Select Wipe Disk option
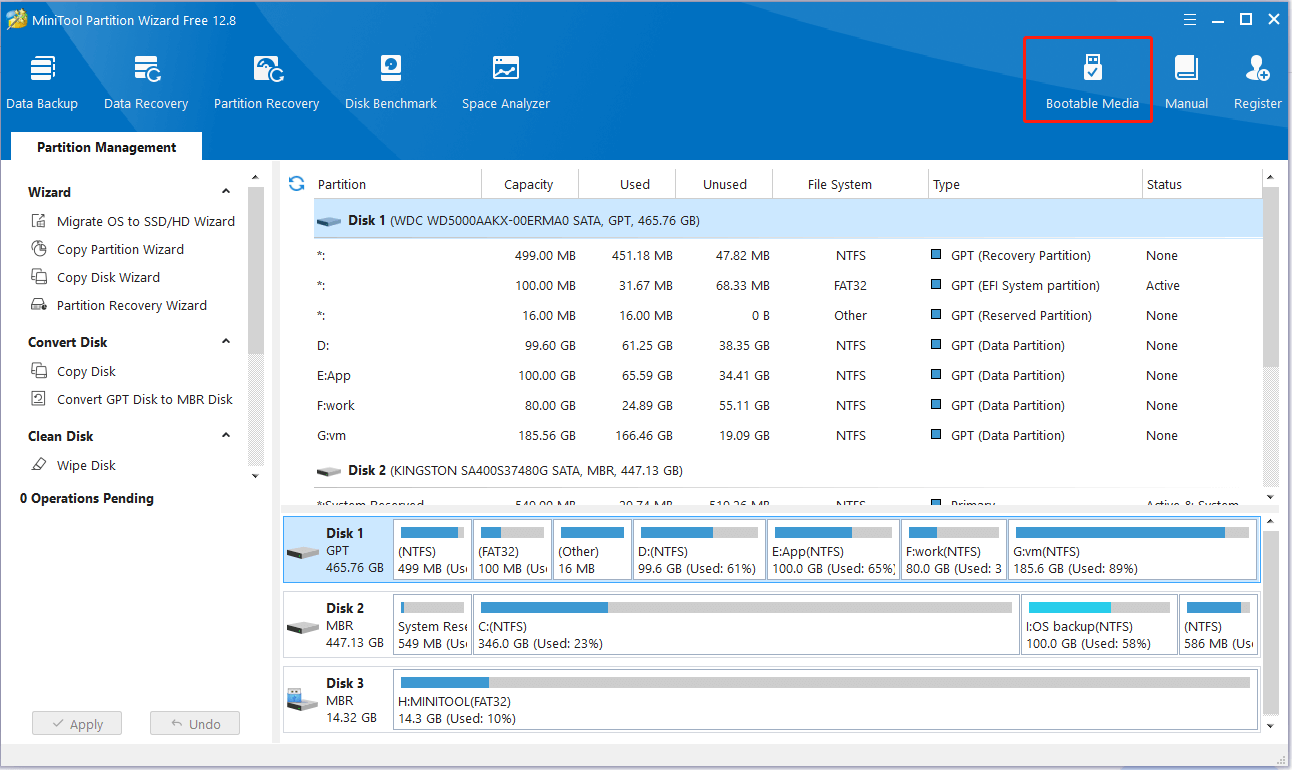This screenshot has height=770, width=1292. (86, 465)
